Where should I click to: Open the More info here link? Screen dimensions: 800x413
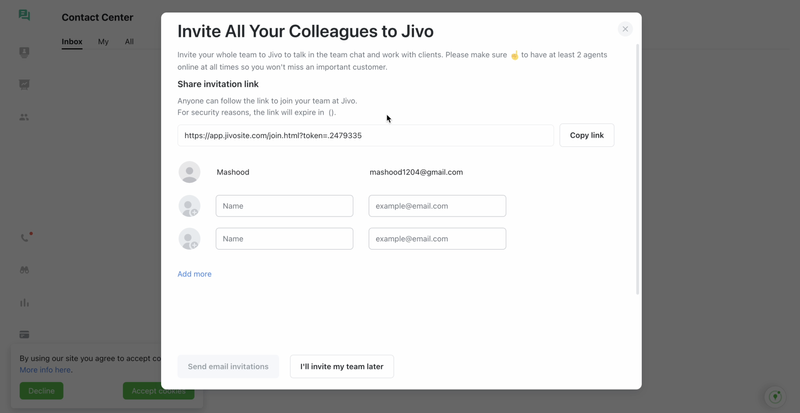(45, 370)
